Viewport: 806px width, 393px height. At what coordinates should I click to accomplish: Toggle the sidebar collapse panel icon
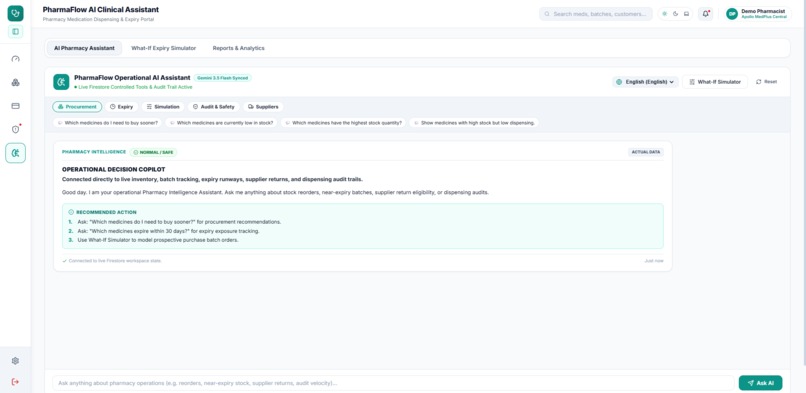(x=15, y=32)
